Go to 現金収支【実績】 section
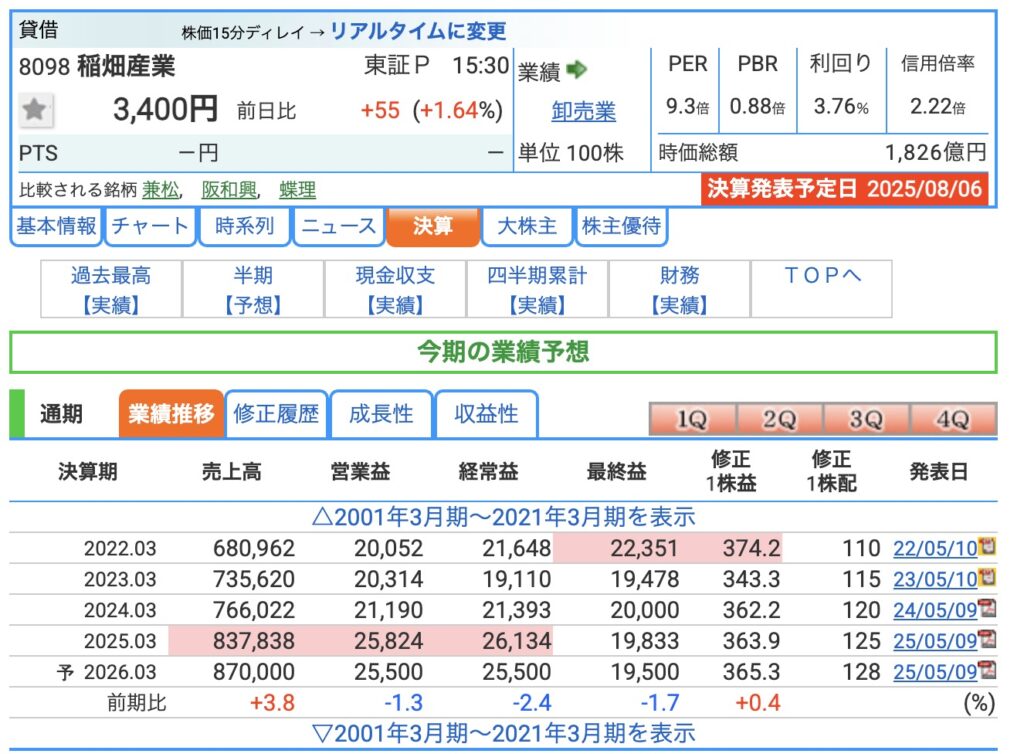 pyautogui.click(x=396, y=289)
